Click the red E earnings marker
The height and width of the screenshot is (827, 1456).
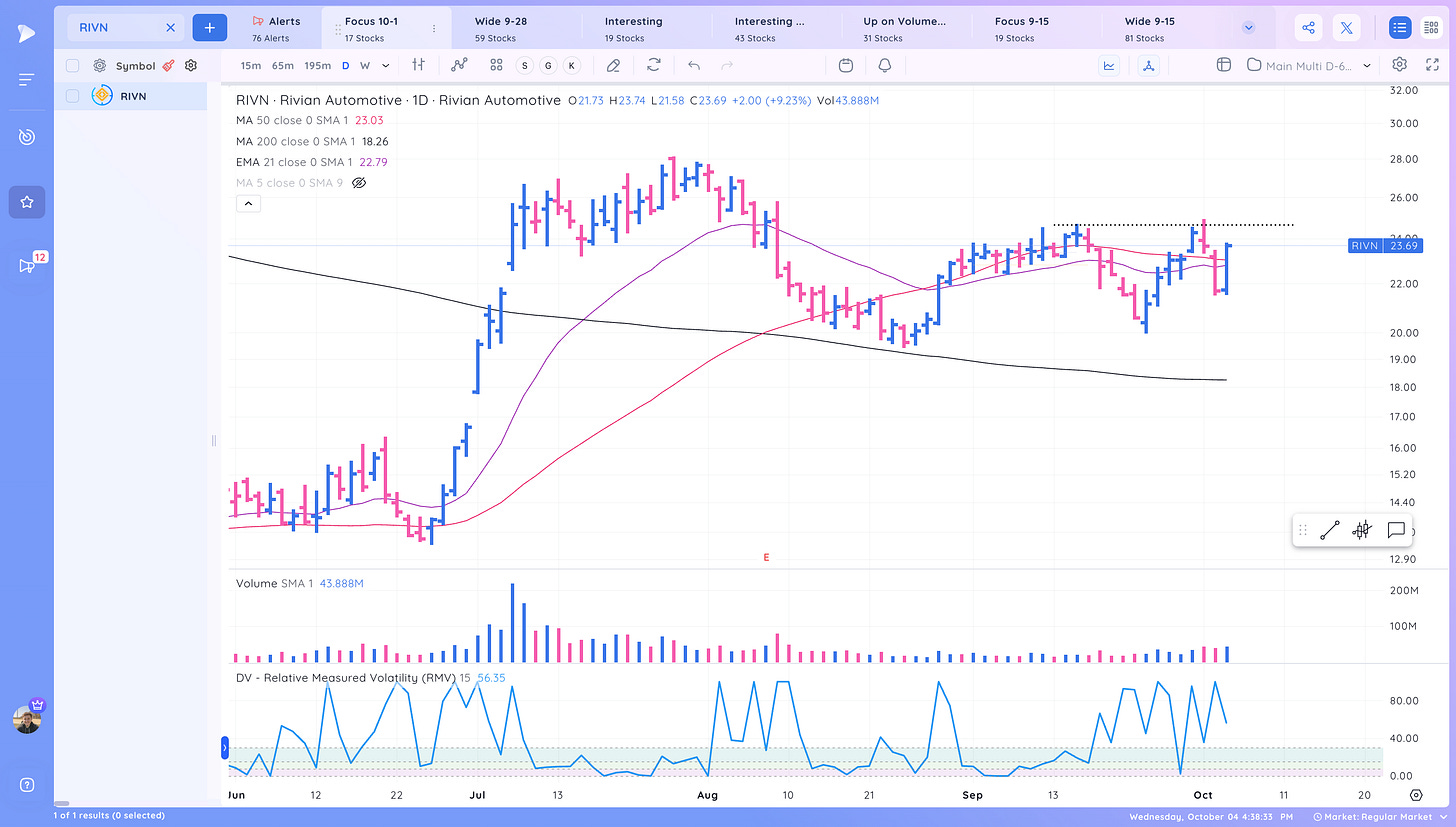pyautogui.click(x=766, y=558)
